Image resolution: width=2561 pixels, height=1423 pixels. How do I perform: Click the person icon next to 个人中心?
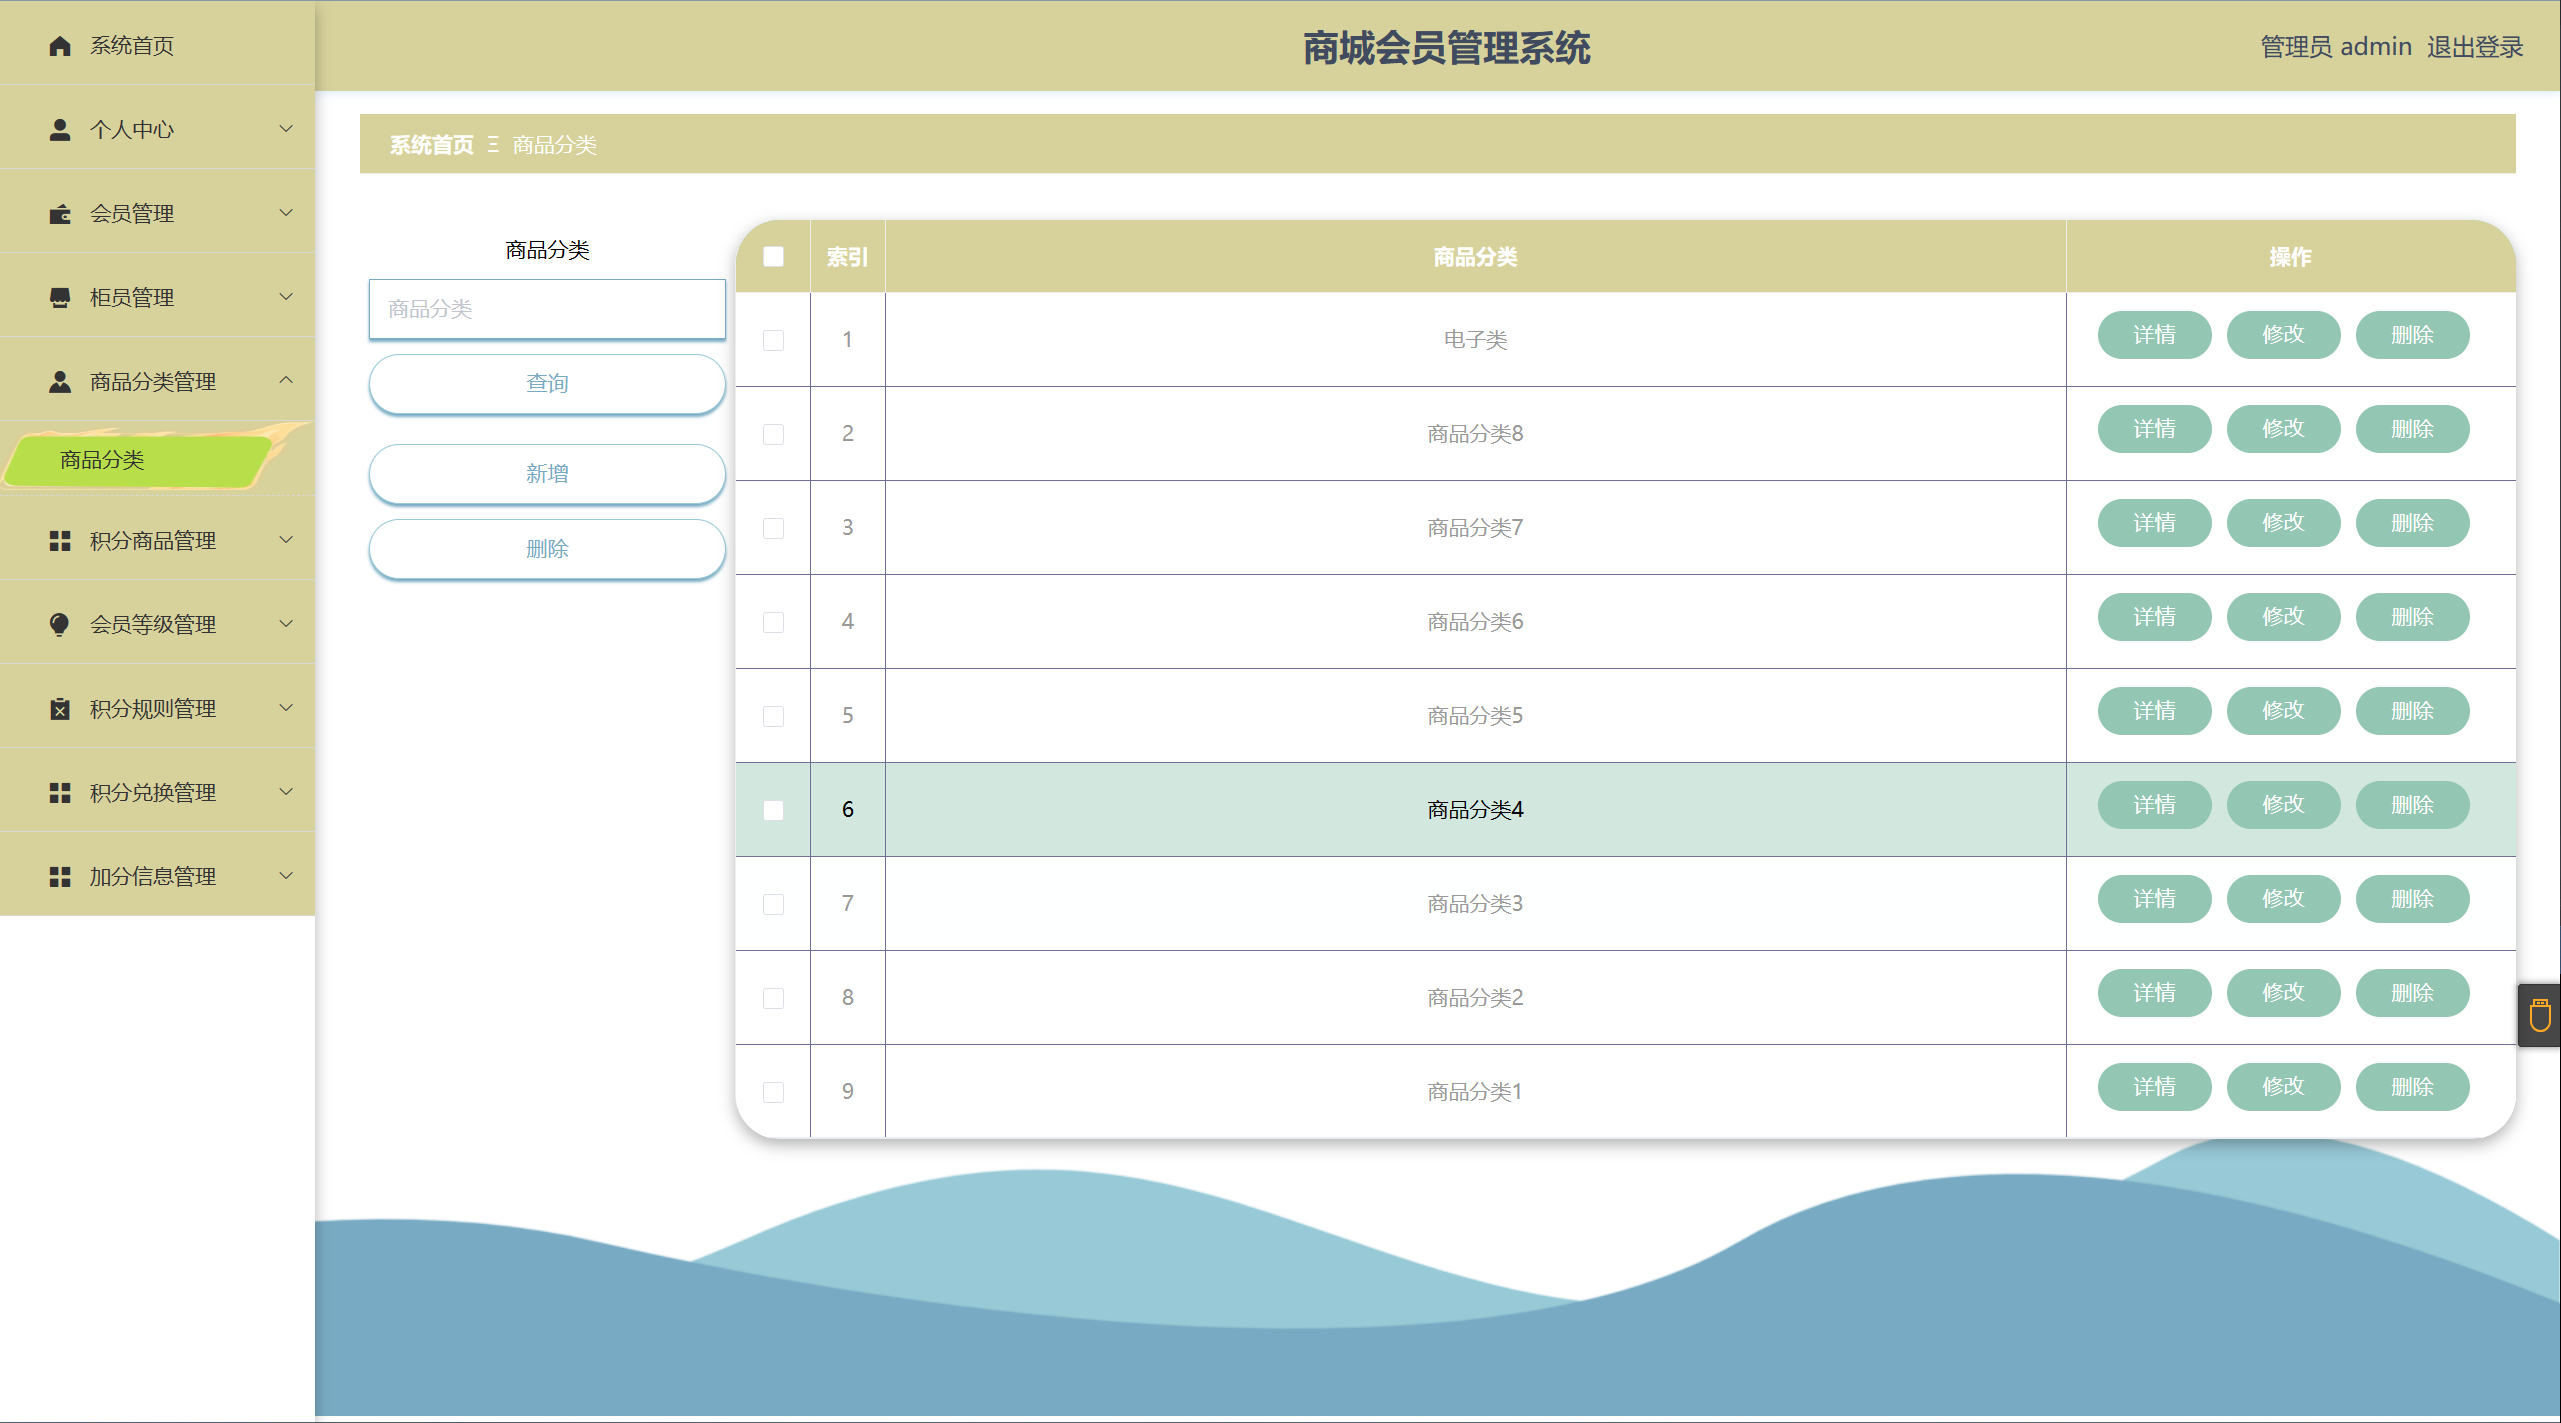click(60, 130)
